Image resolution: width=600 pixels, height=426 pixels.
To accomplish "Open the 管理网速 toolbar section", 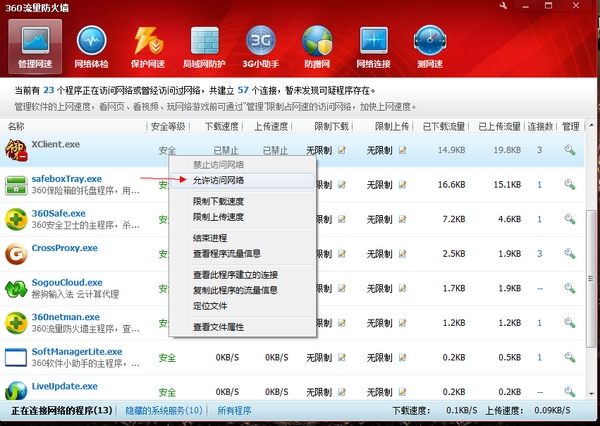I will coord(35,46).
